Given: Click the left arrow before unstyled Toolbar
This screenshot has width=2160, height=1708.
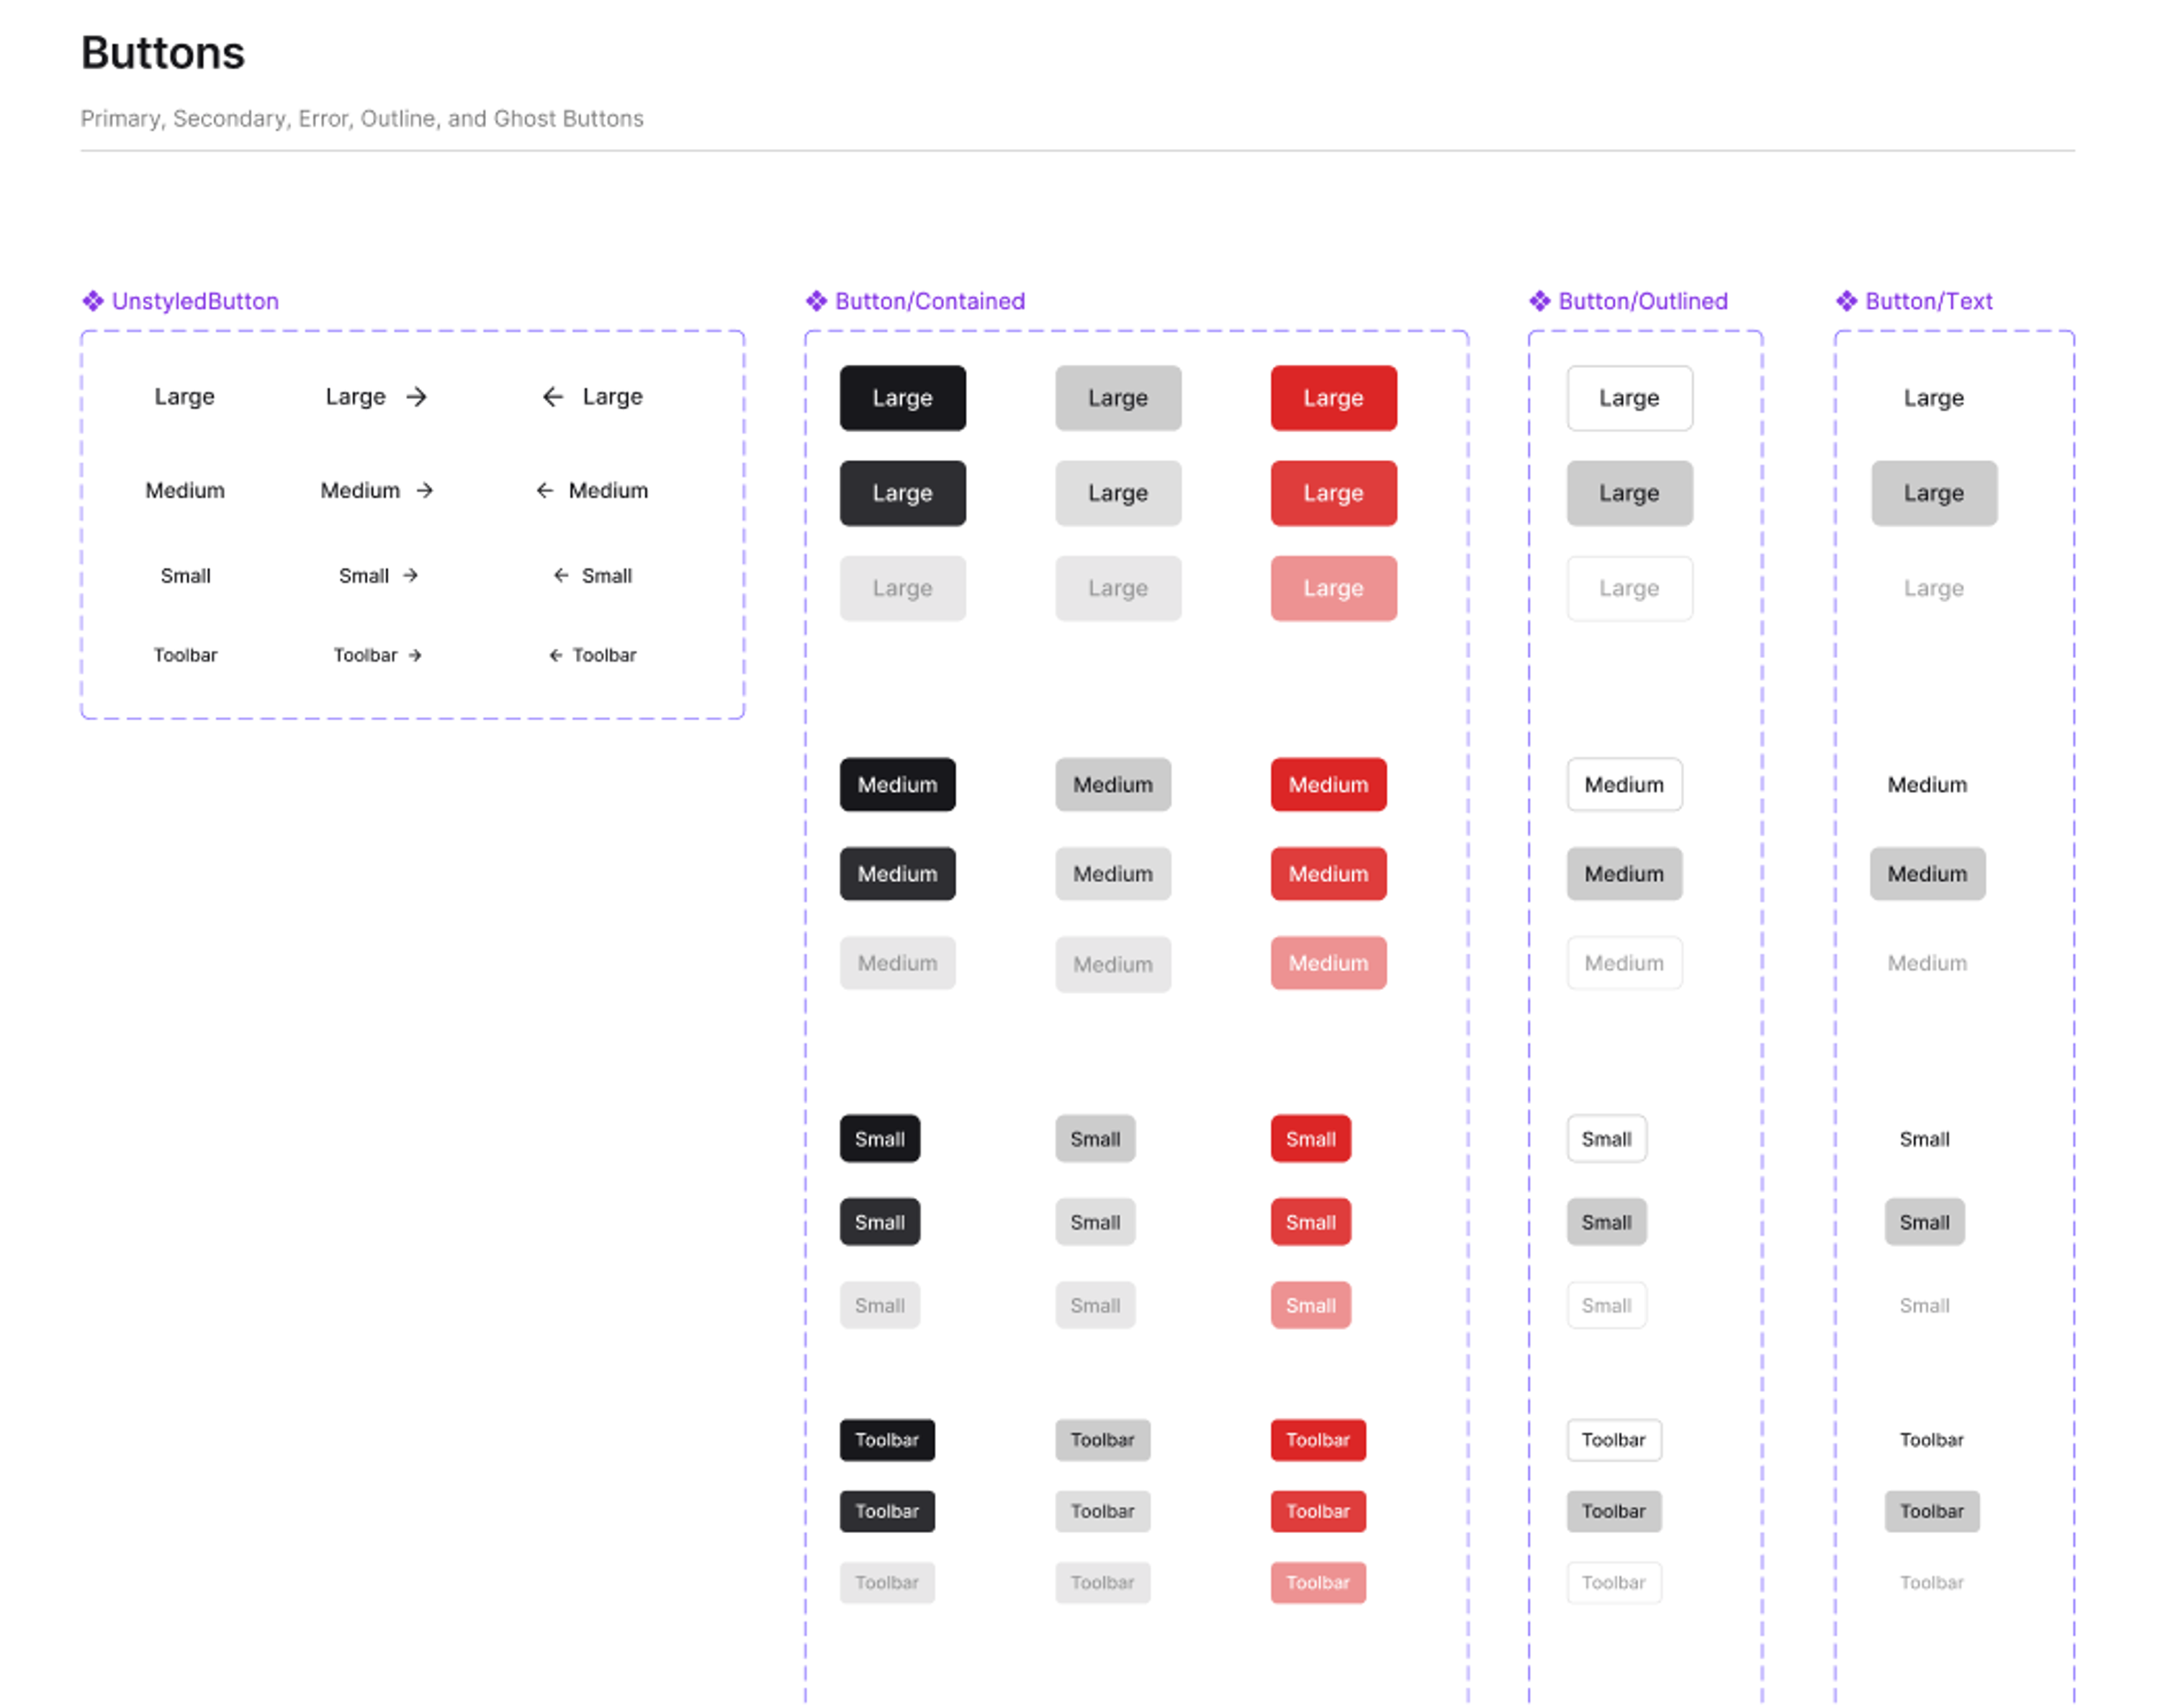Looking at the screenshot, I should point(556,655).
